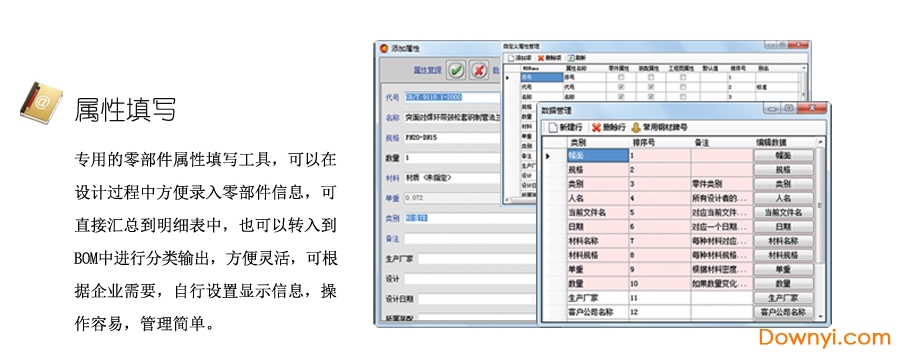This screenshot has width=907, height=361.
Task: Toggle 工程图属性 checkbox in the 名称 row
Action: click(x=683, y=97)
